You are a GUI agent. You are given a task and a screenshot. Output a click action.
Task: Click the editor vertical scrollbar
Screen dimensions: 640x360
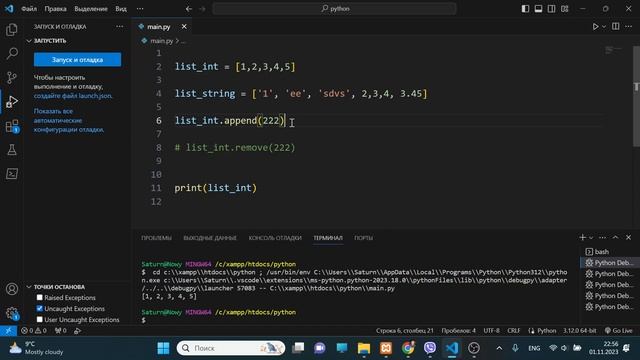(636, 96)
